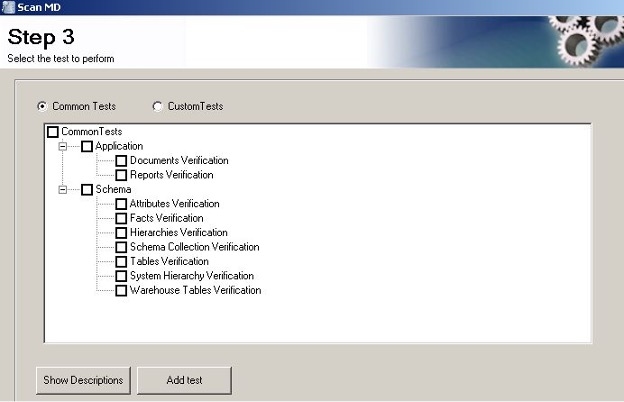The height and width of the screenshot is (402, 624).
Task: Enable Warehouse Tables Verification checkbox
Action: pyautogui.click(x=121, y=291)
